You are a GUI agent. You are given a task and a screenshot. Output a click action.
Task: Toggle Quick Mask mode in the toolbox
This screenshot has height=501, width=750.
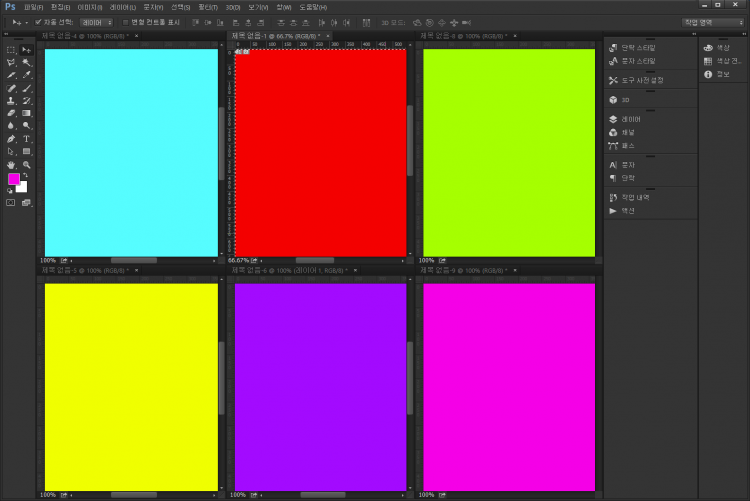click(11, 202)
